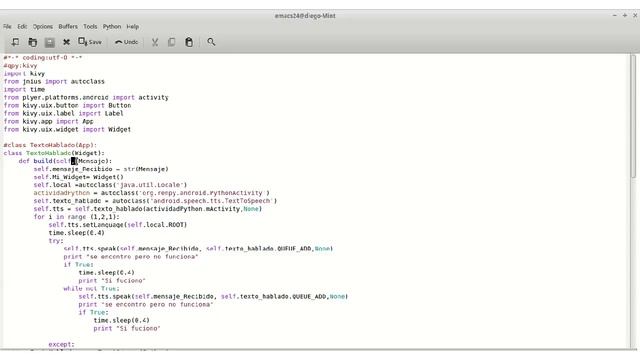
Task: Click 'self.Mi_Widget= Widget()' line
Action: (x=78, y=177)
